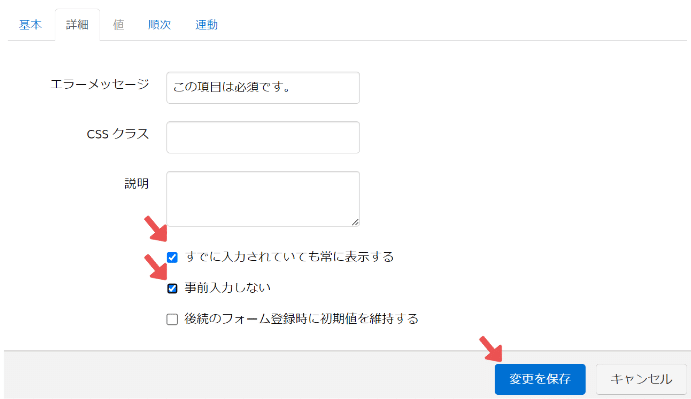Switch to the 順次 tab

pyautogui.click(x=159, y=25)
